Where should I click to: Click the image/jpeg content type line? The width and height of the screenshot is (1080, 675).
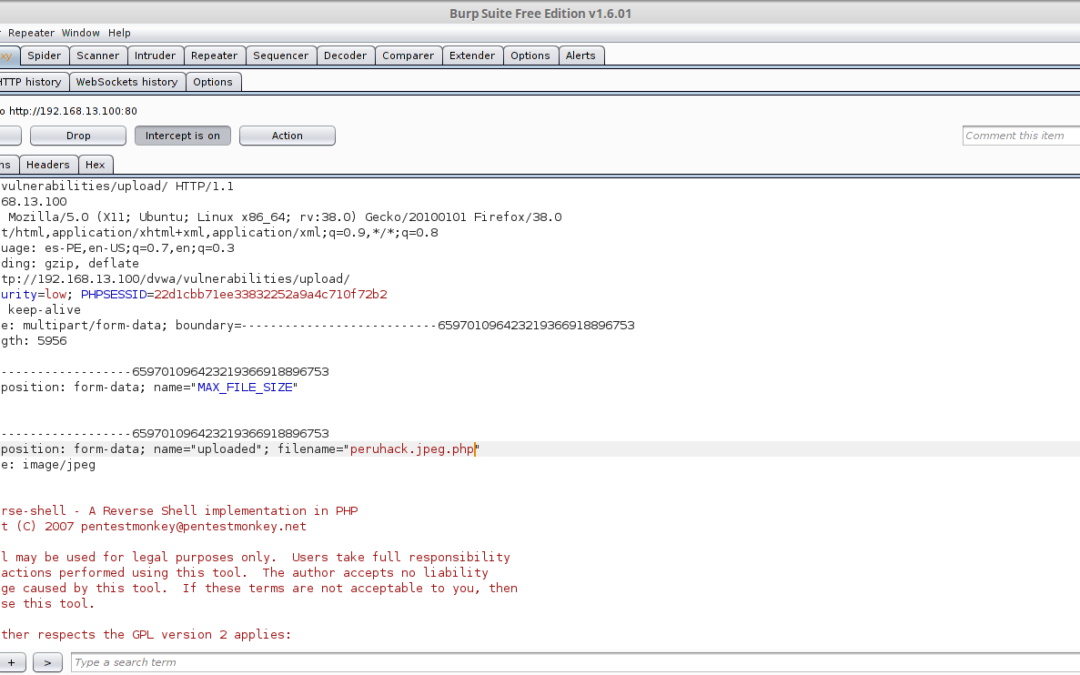pos(48,464)
